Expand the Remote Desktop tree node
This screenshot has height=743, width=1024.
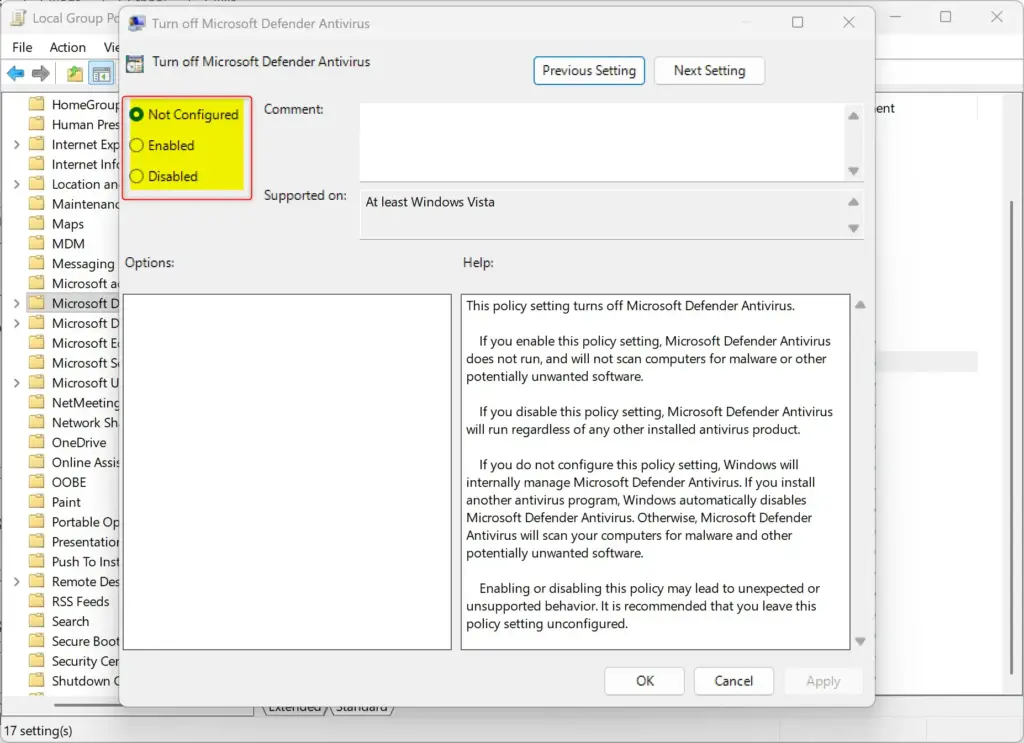pos(16,581)
